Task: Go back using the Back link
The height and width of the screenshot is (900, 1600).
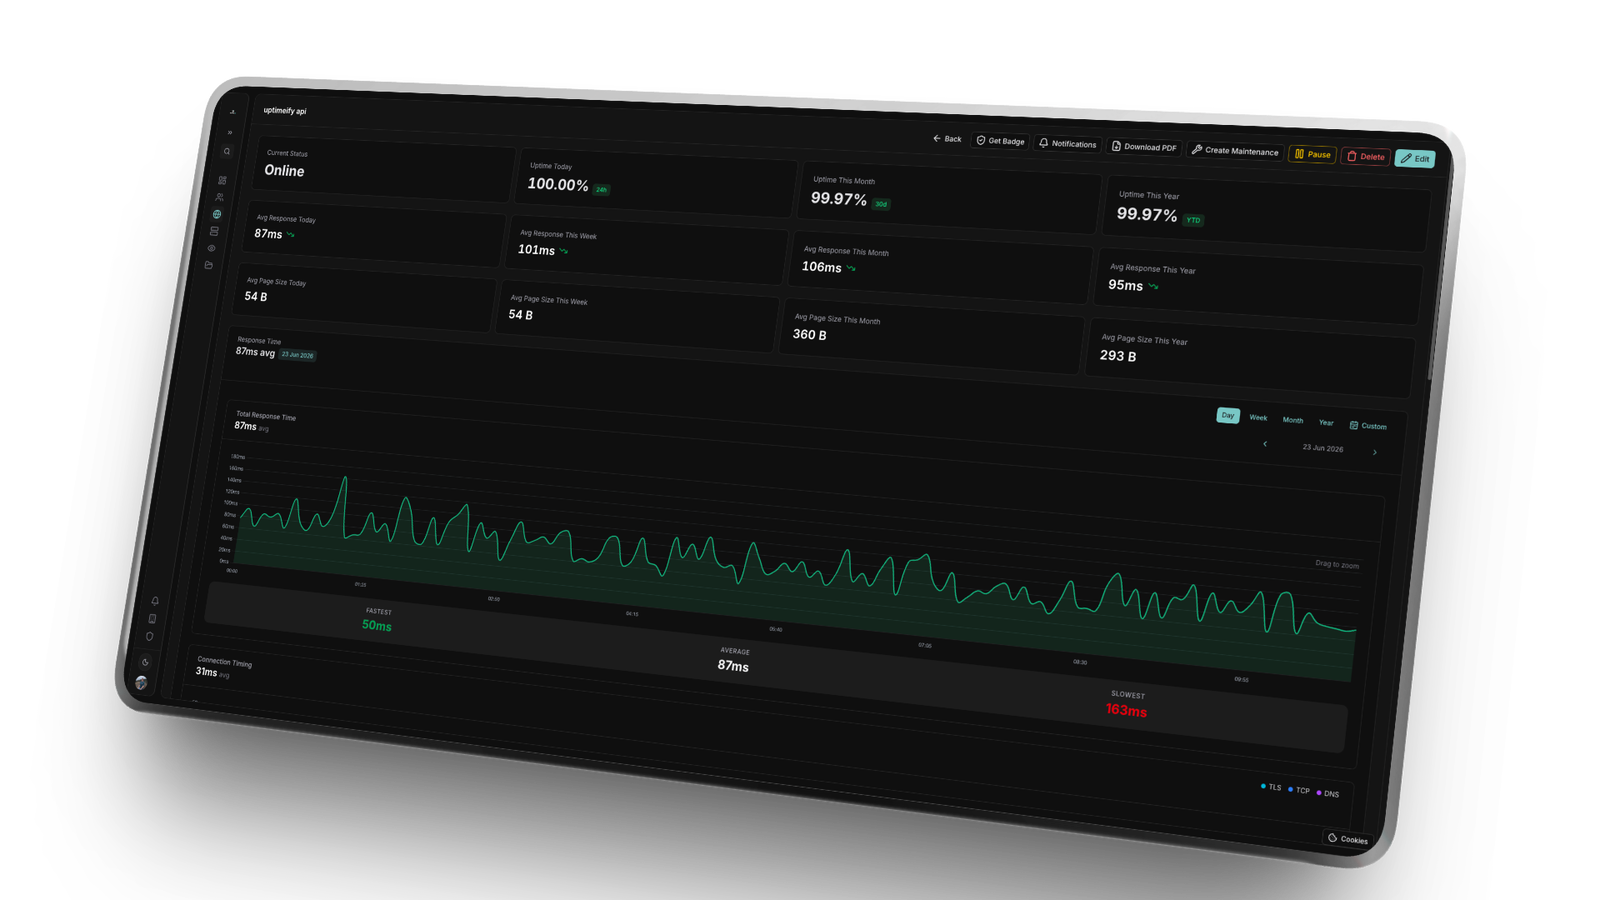Action: click(x=947, y=139)
